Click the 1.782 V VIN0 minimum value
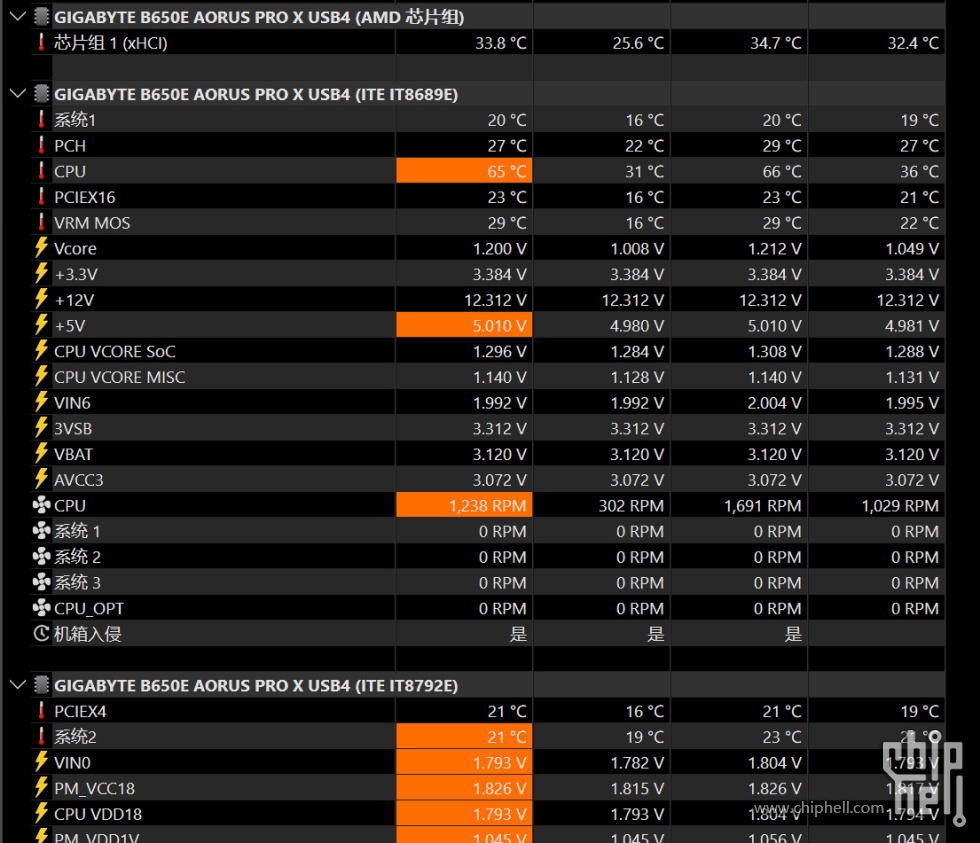 pos(637,762)
